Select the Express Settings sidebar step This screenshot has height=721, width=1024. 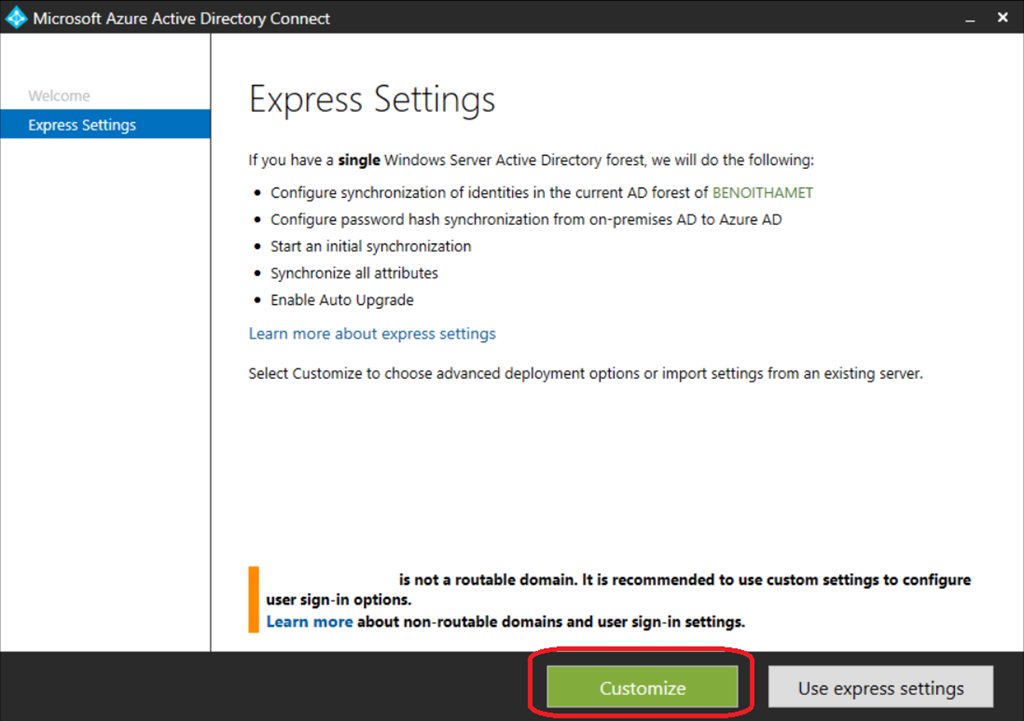click(82, 125)
